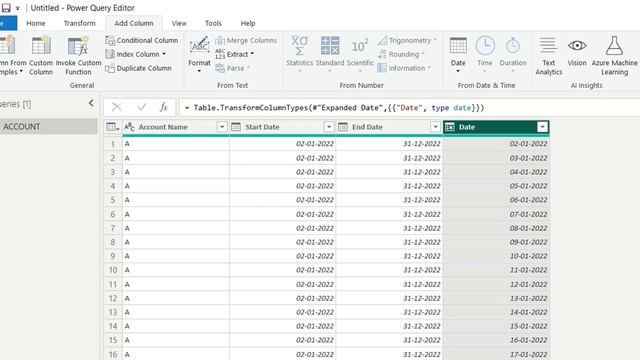Click the Conditional Column button
640x360 pixels.
click(x=142, y=40)
